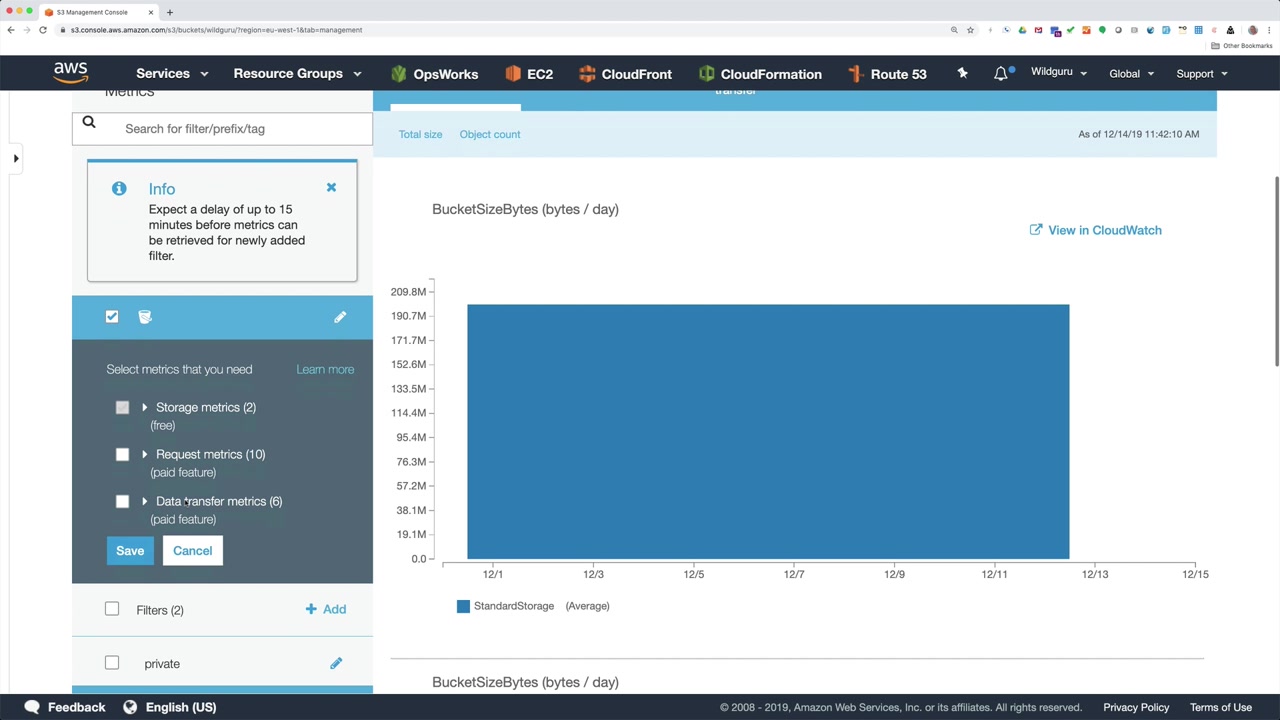Click the Feedback speech bubble icon
Viewport: 1280px width, 720px height.
pos(32,707)
